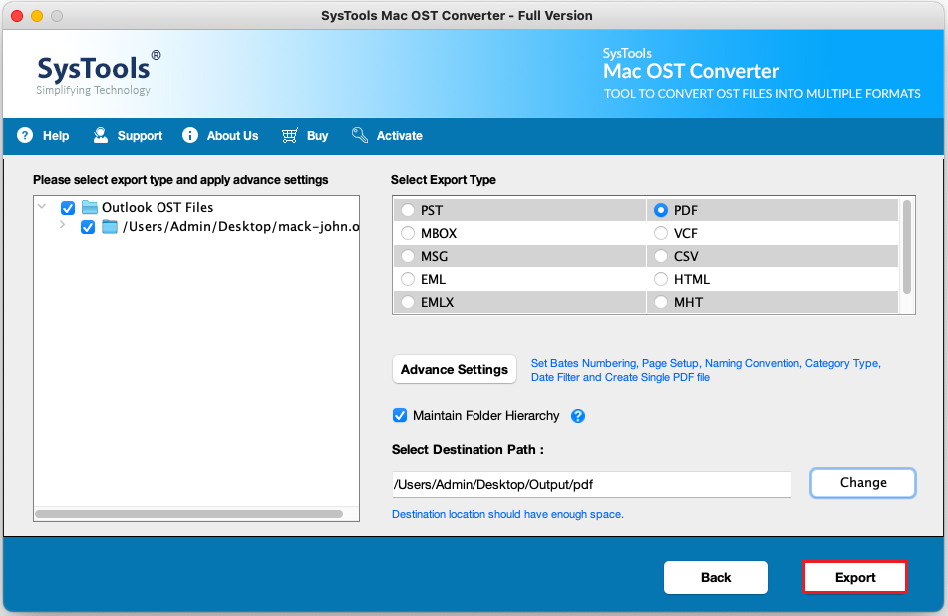Expand the /Users/Admin/Desktop/mack-john node
Screen dimensions: 948x616
[62, 225]
